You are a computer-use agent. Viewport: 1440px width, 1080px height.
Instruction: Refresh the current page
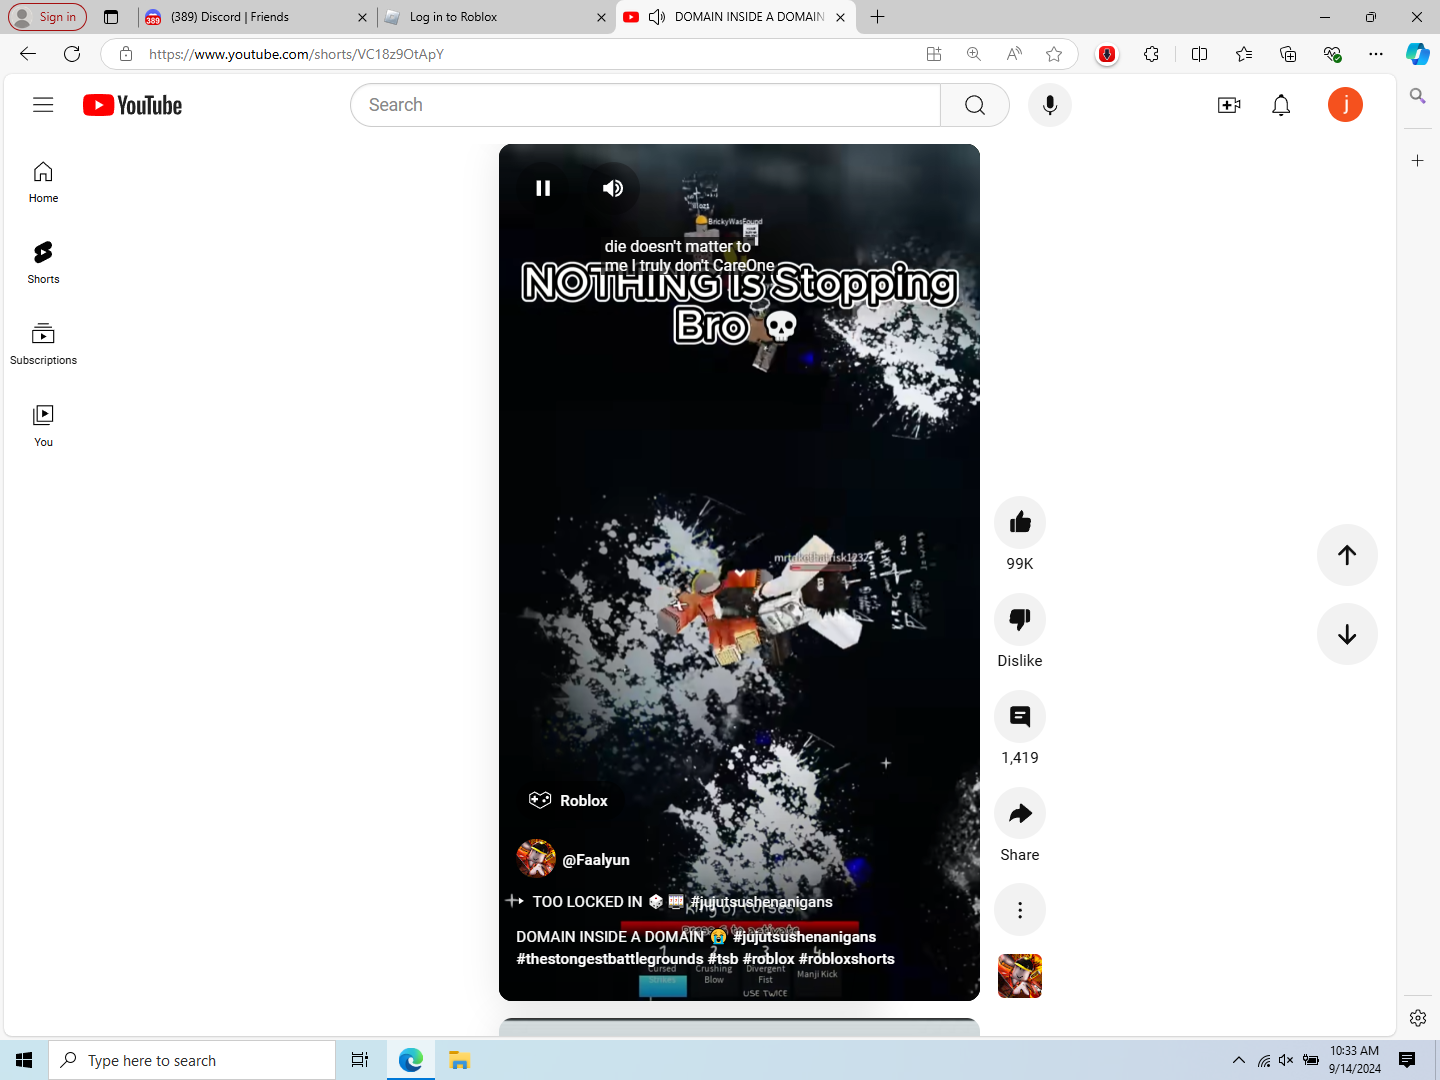pyautogui.click(x=72, y=54)
